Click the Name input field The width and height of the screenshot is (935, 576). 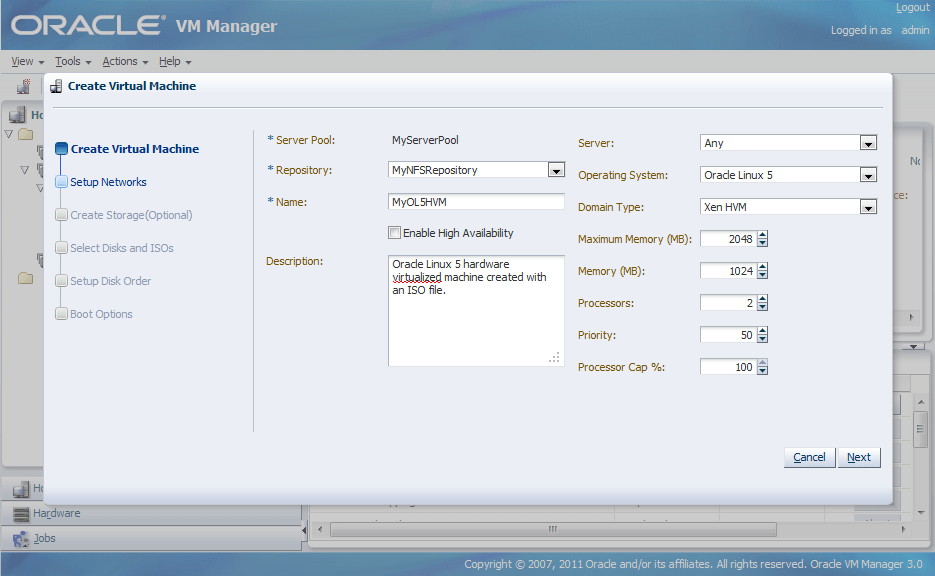[x=476, y=202]
